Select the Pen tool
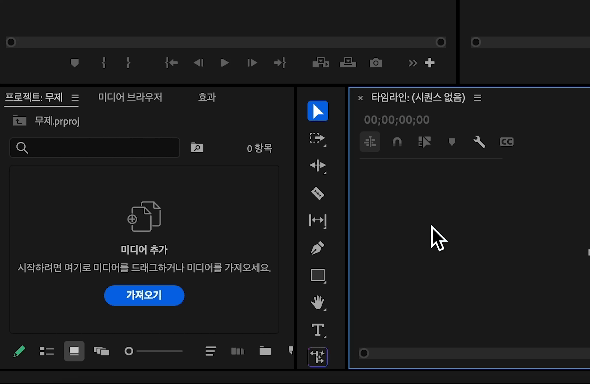Screen dimensions: 590x384 pos(318,248)
